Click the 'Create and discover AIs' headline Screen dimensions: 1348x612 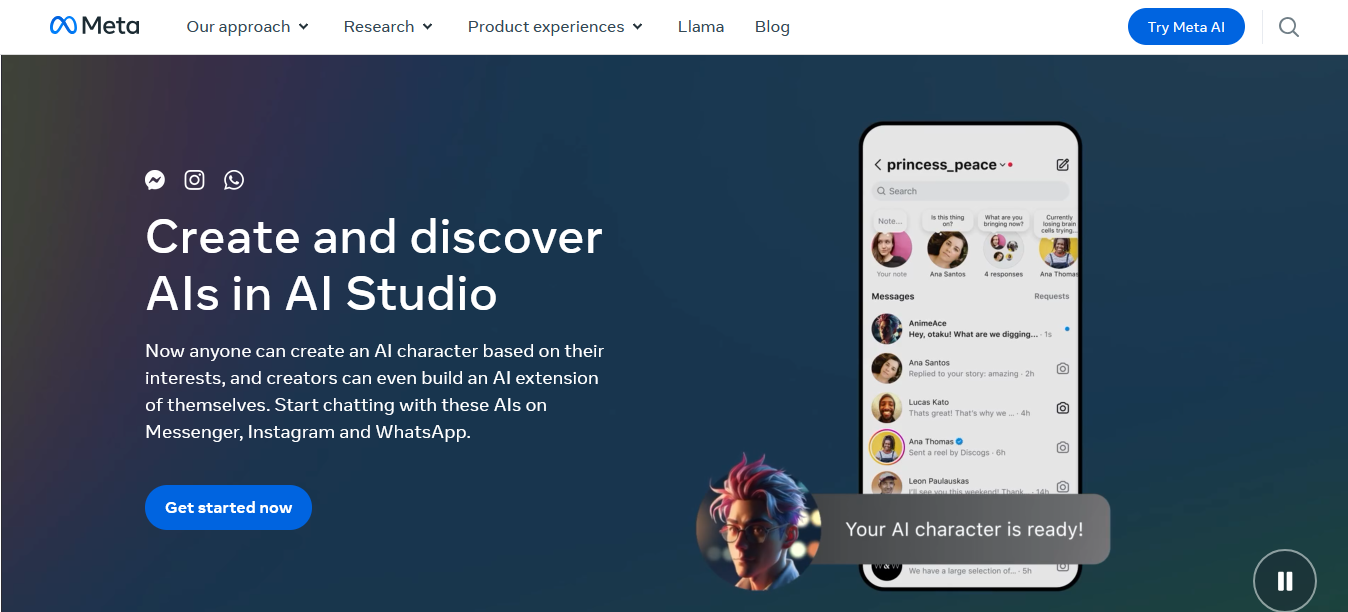[x=374, y=265]
